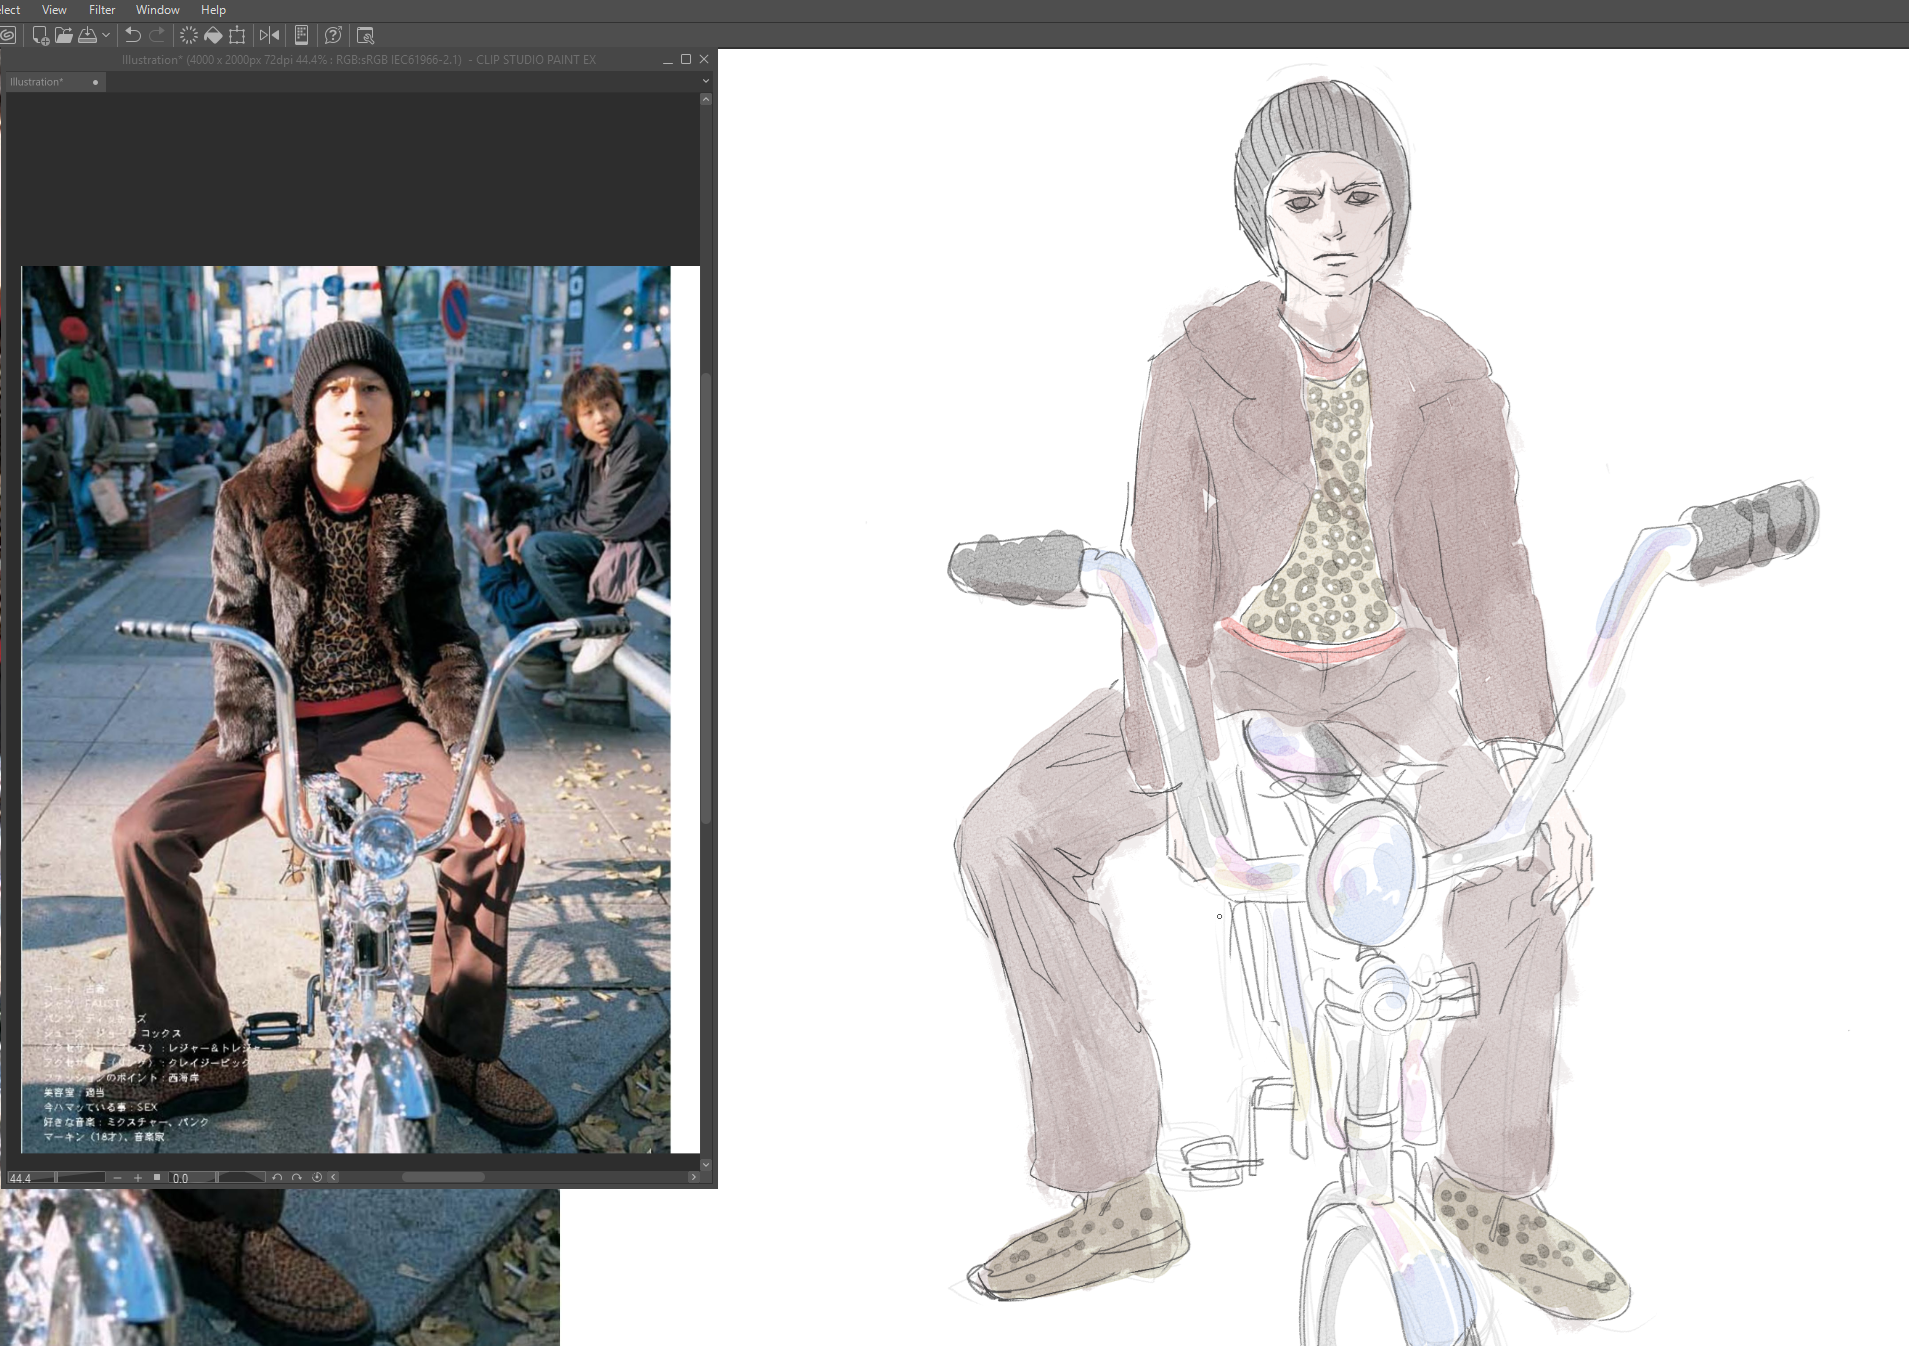Close the Illustration* tab via its dot
This screenshot has width=1909, height=1346.
[95, 82]
